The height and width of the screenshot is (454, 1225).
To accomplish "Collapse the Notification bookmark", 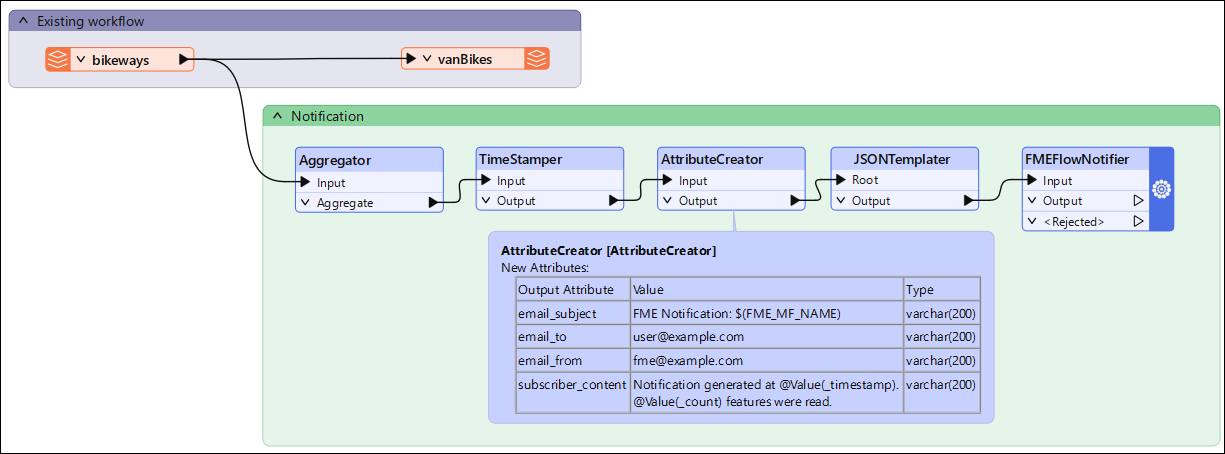I will click(278, 117).
